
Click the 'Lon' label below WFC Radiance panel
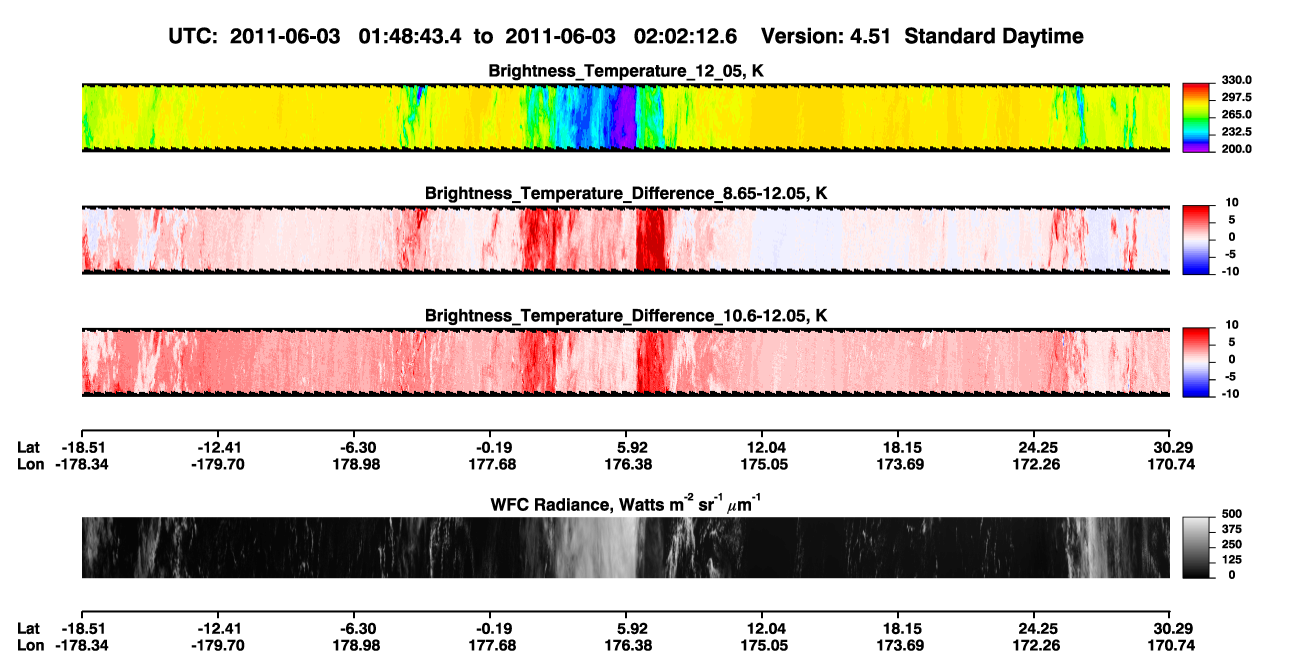pos(30,645)
